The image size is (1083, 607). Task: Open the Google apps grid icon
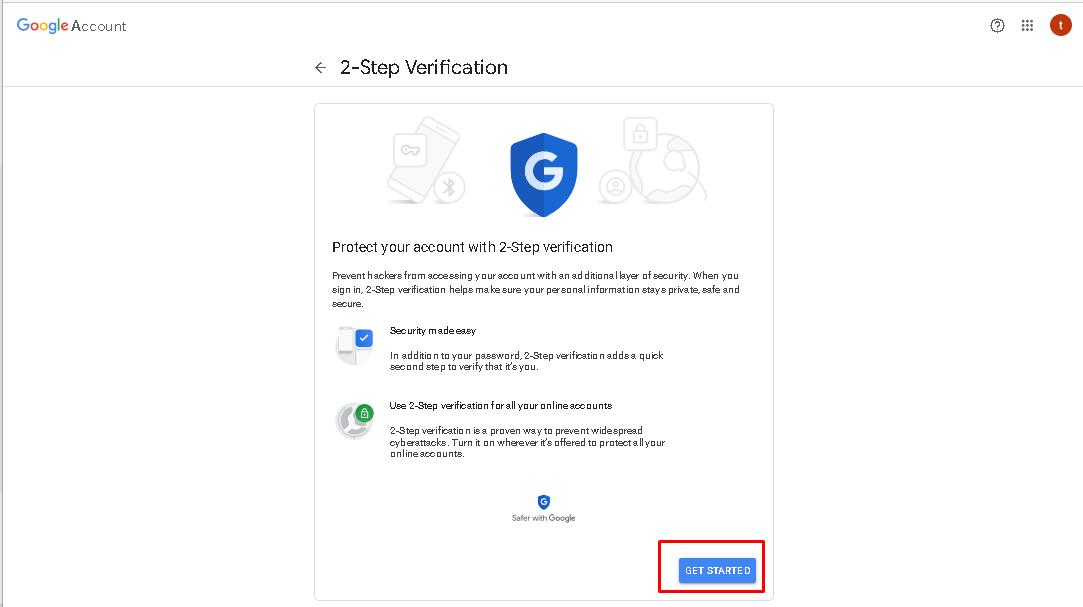pyautogui.click(x=1027, y=26)
